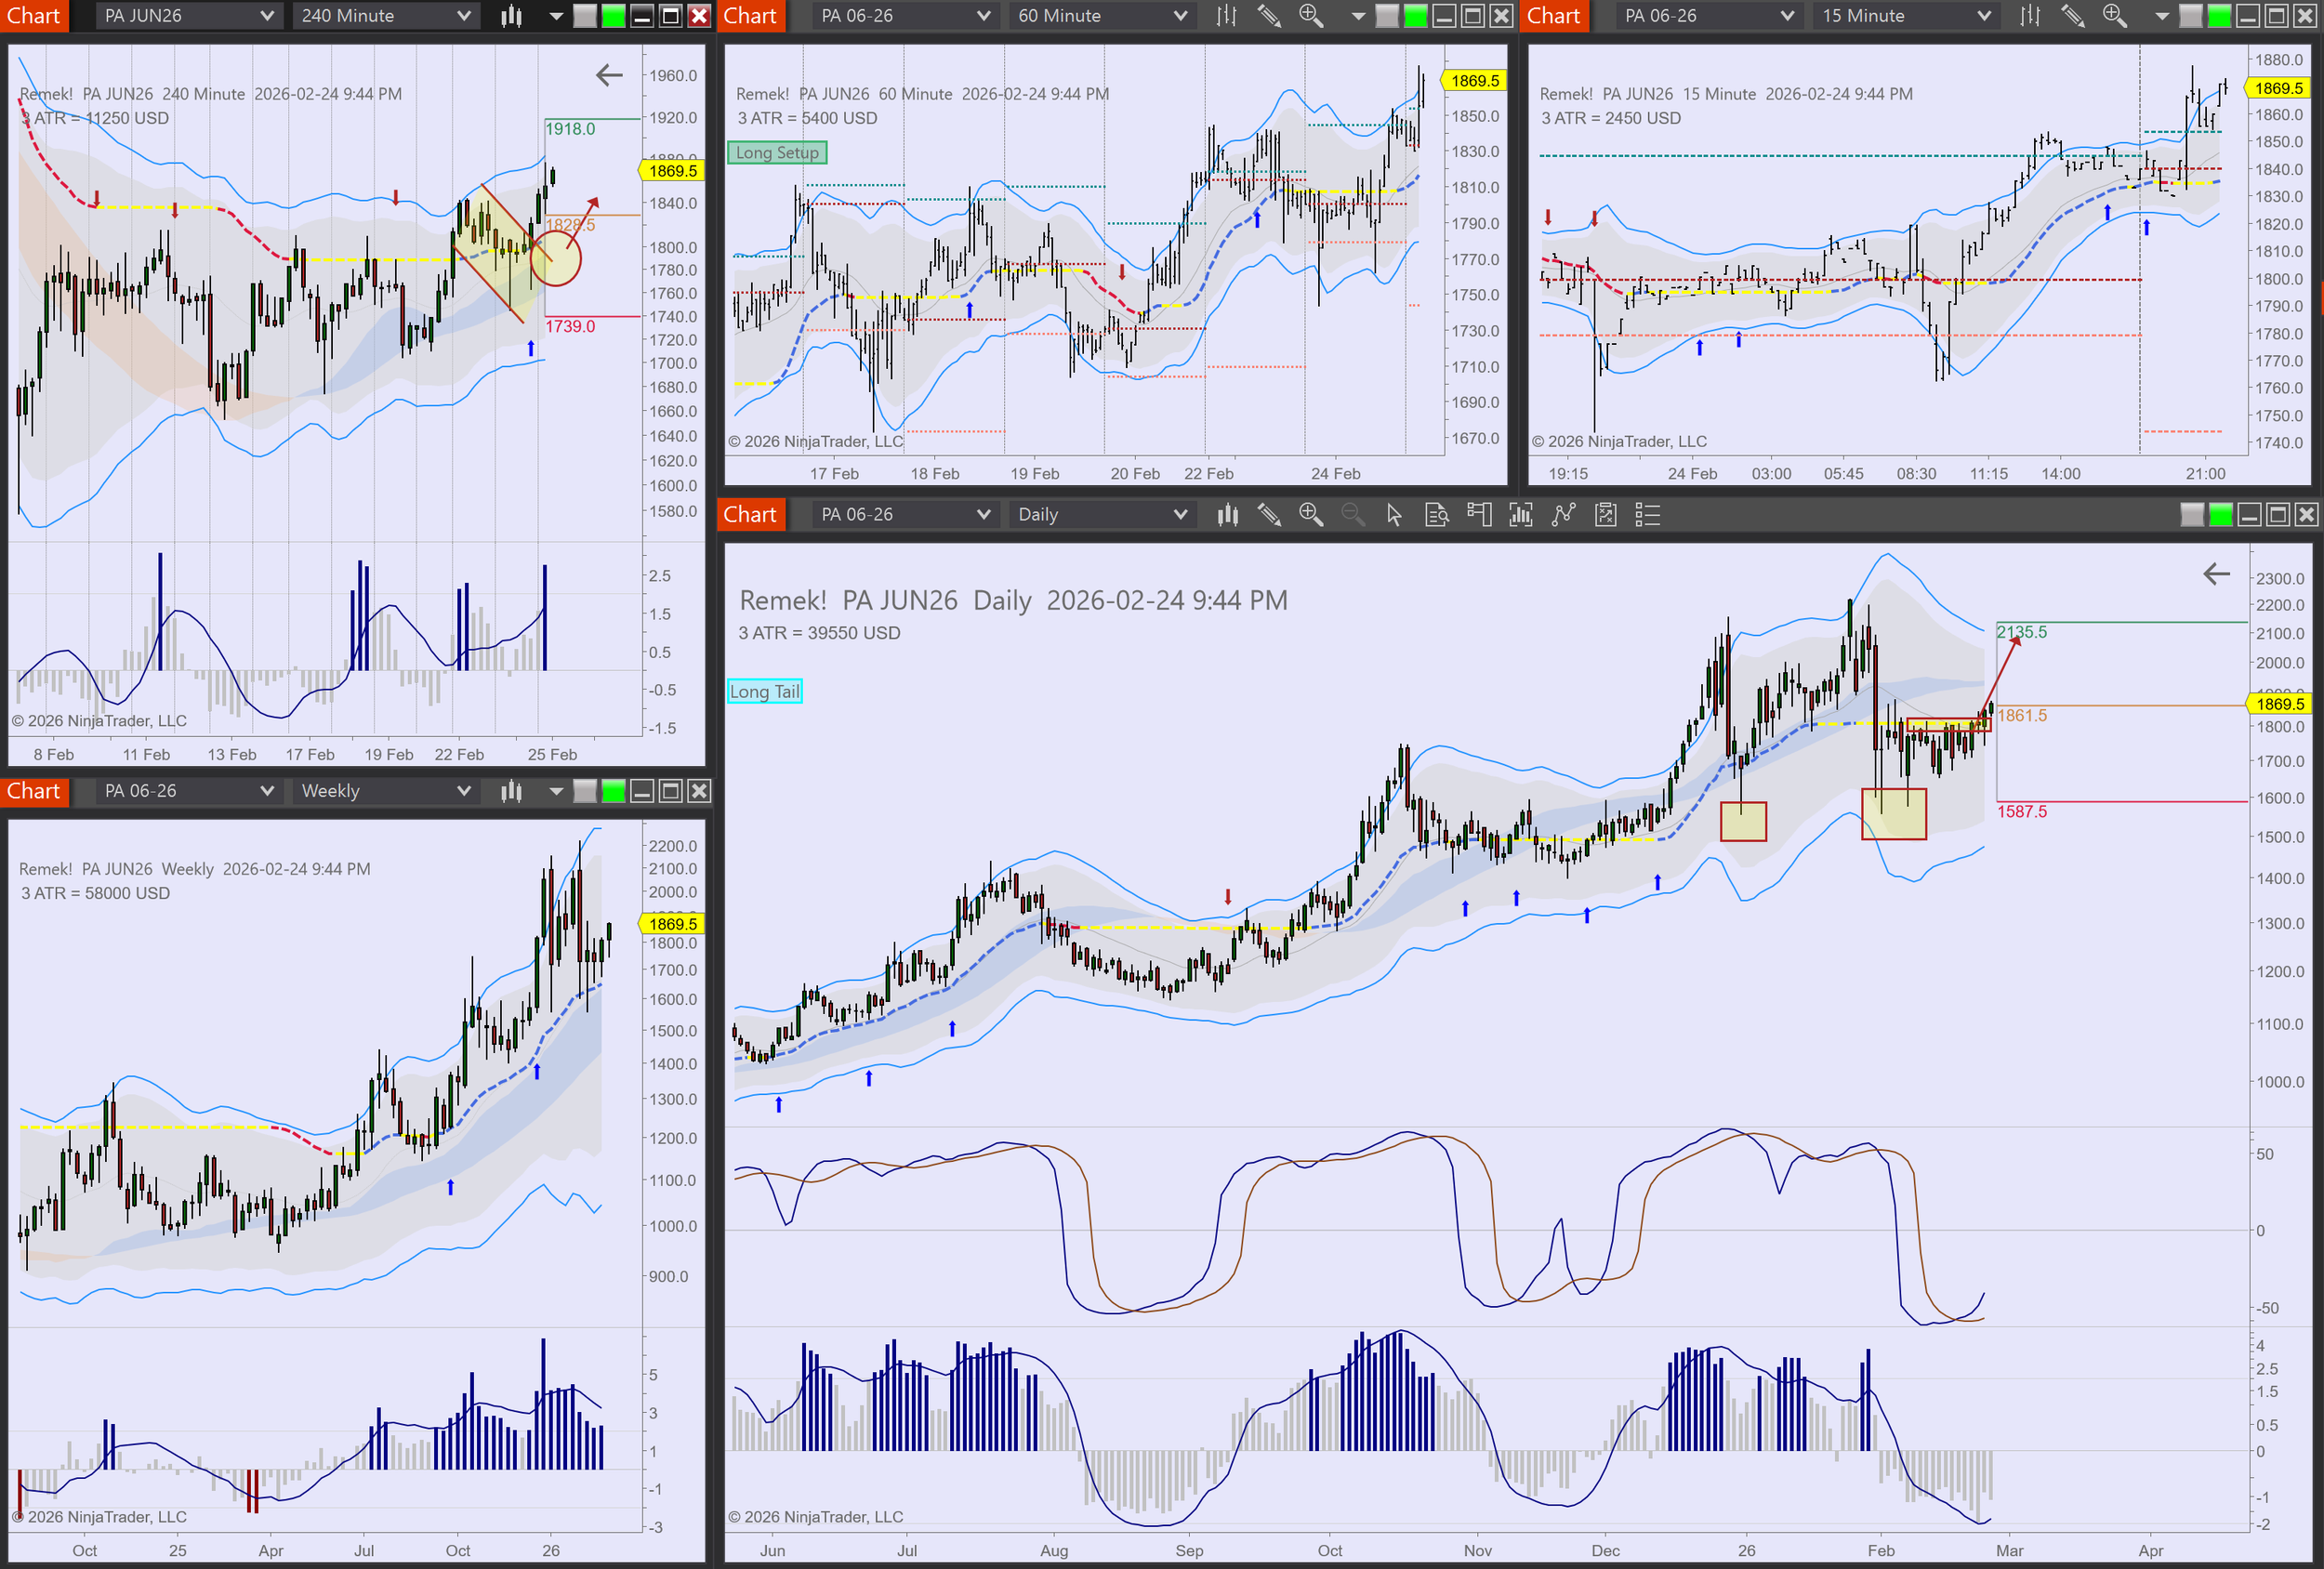Click the Chart tab of Weekly window
This screenshot has height=1569, width=2324.
point(34,791)
